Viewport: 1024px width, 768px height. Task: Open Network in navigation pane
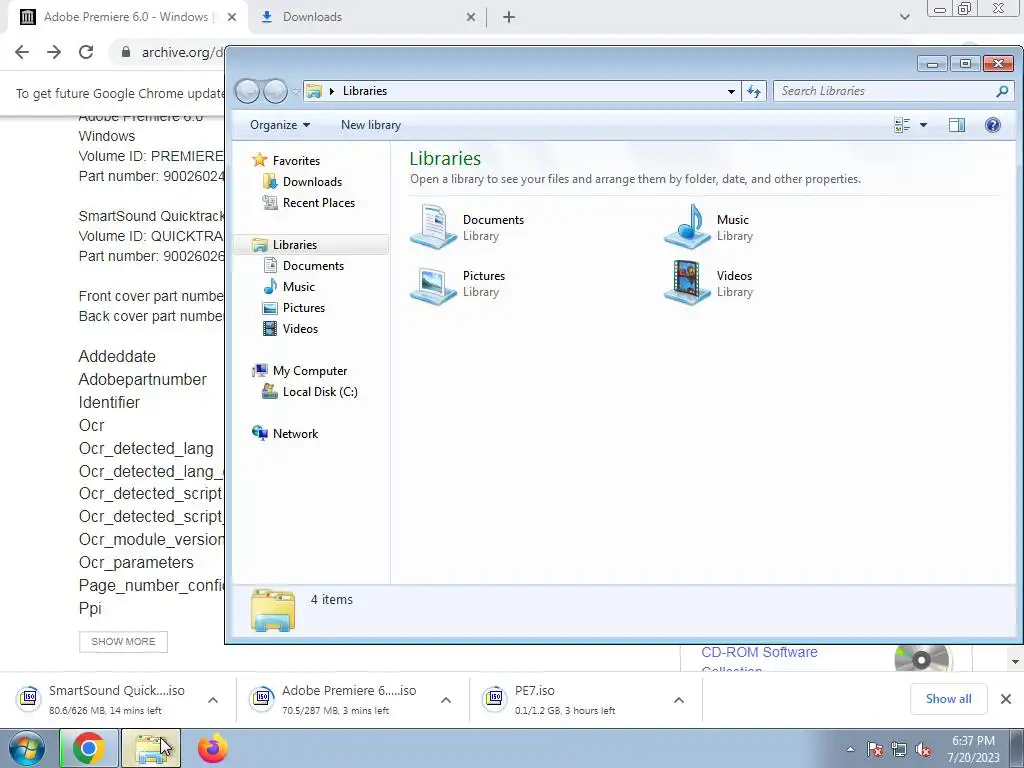tap(295, 434)
